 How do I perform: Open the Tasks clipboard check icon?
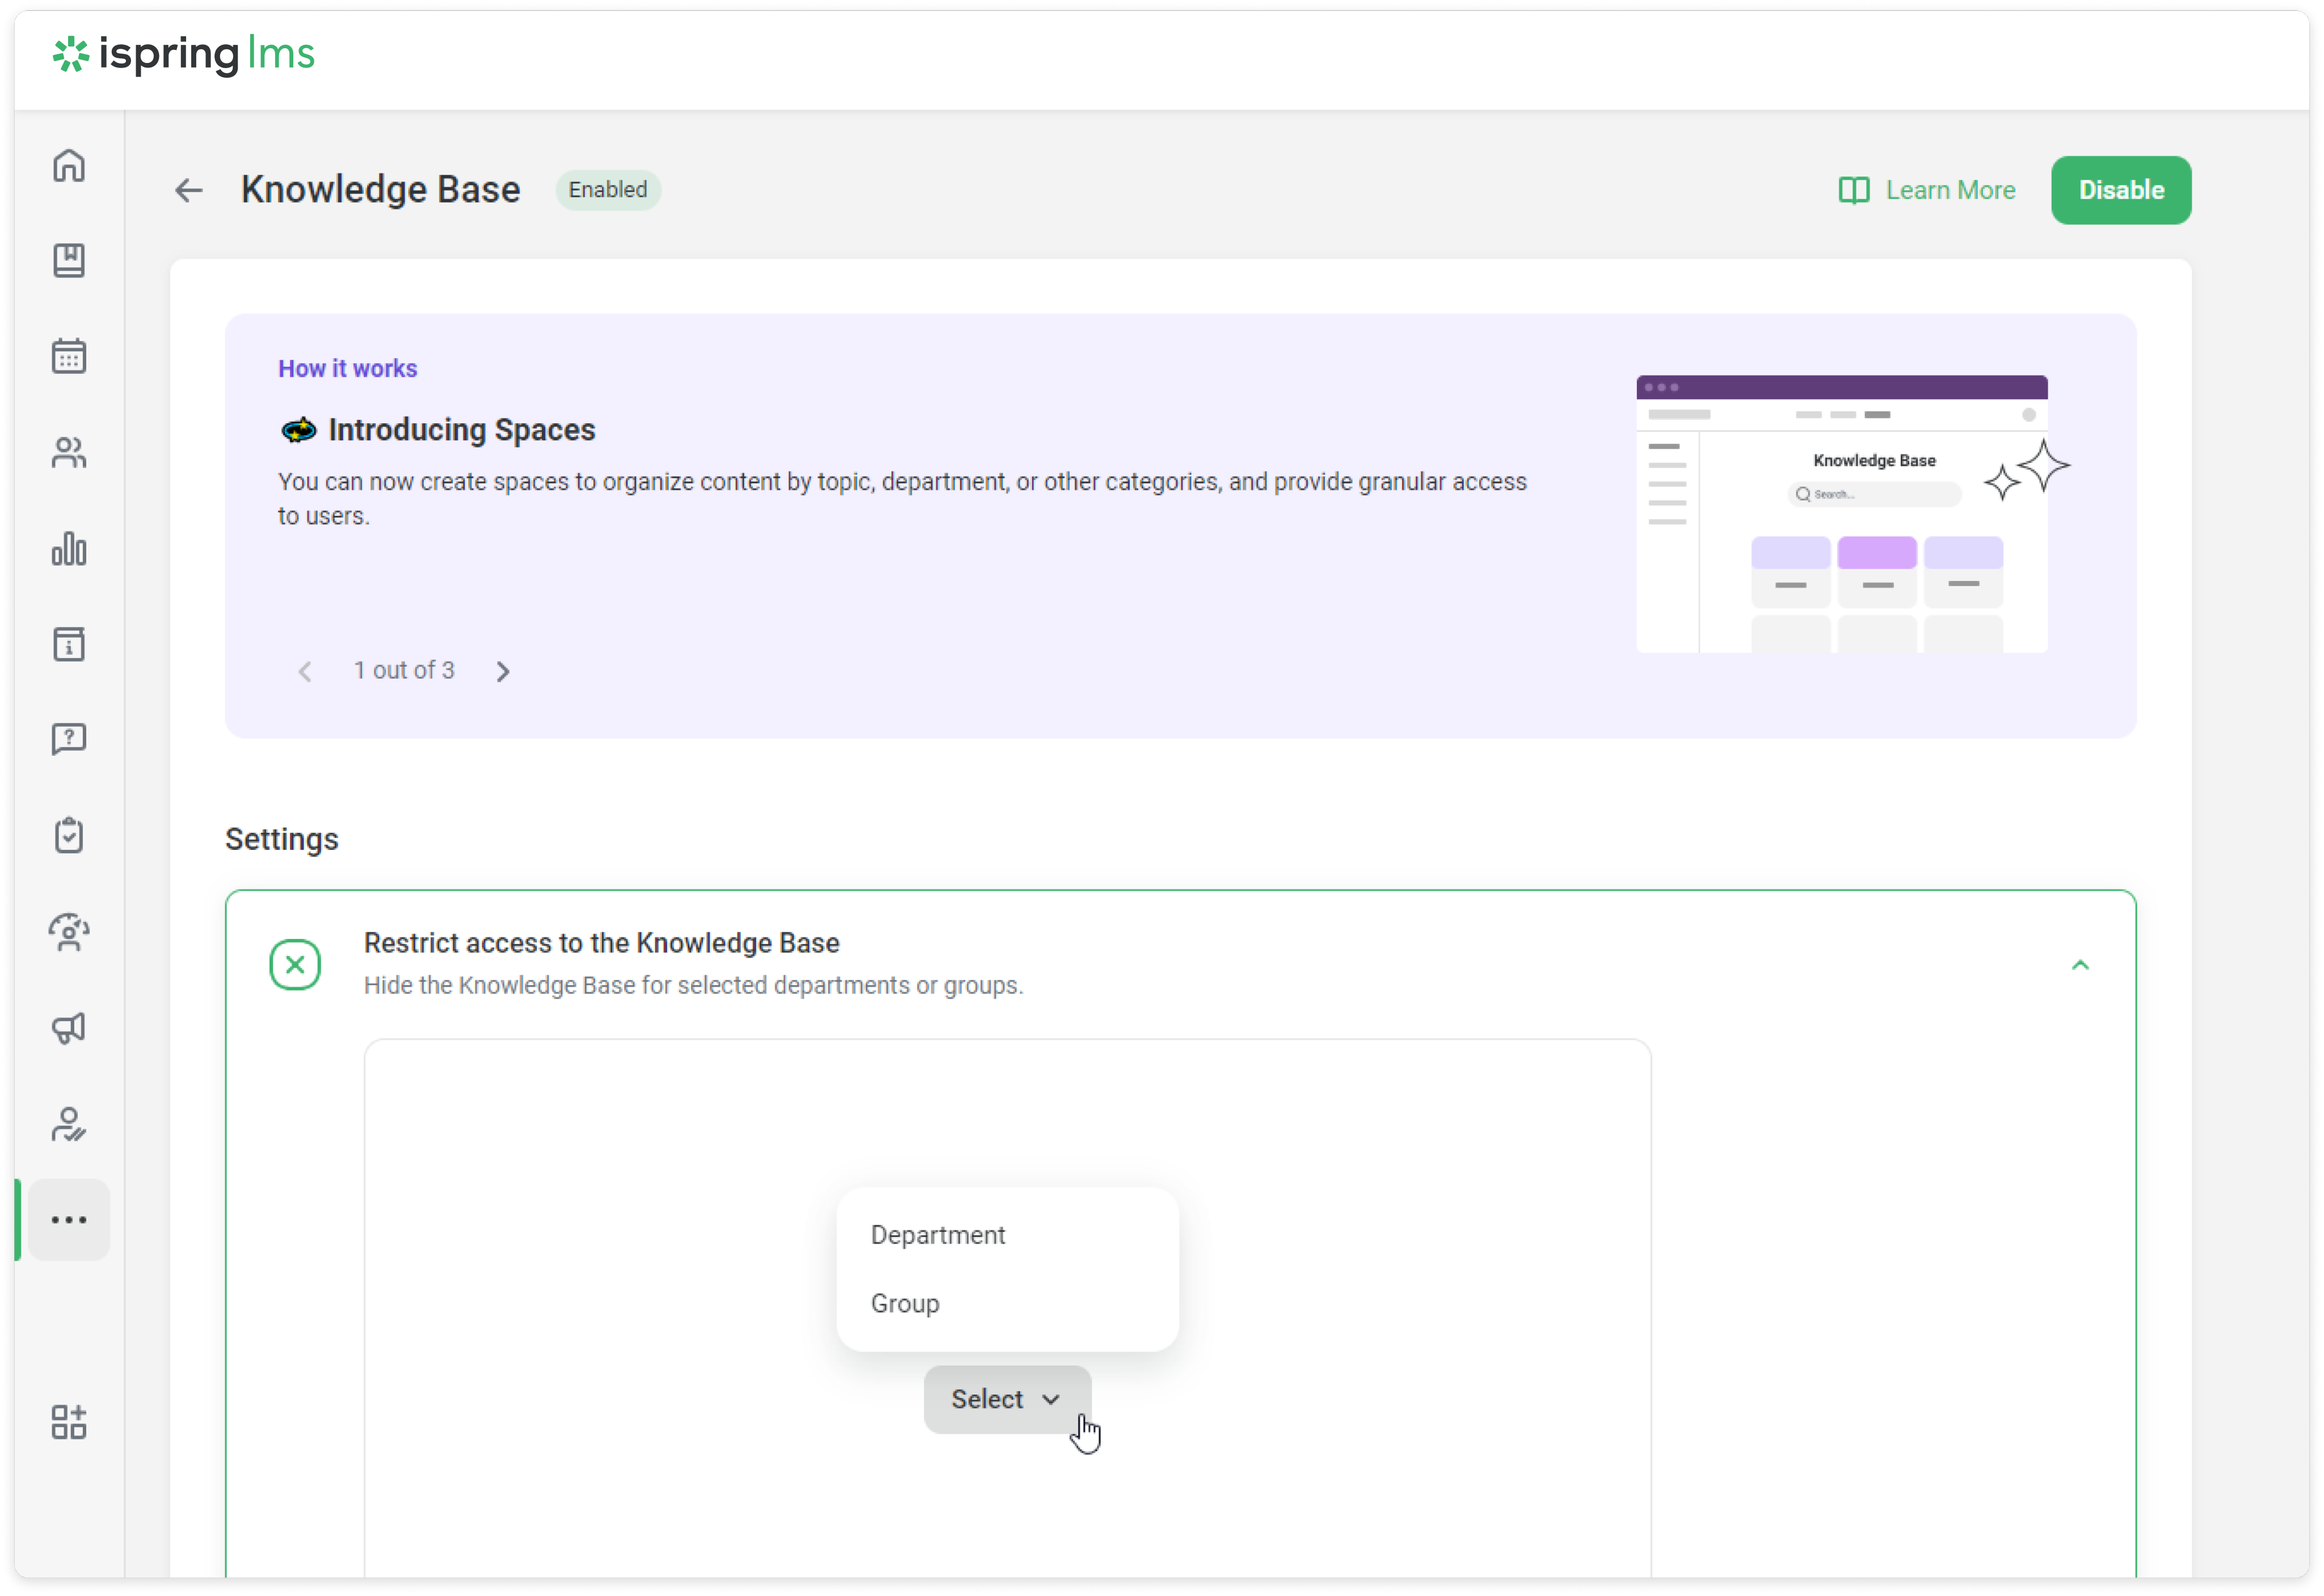[x=69, y=835]
